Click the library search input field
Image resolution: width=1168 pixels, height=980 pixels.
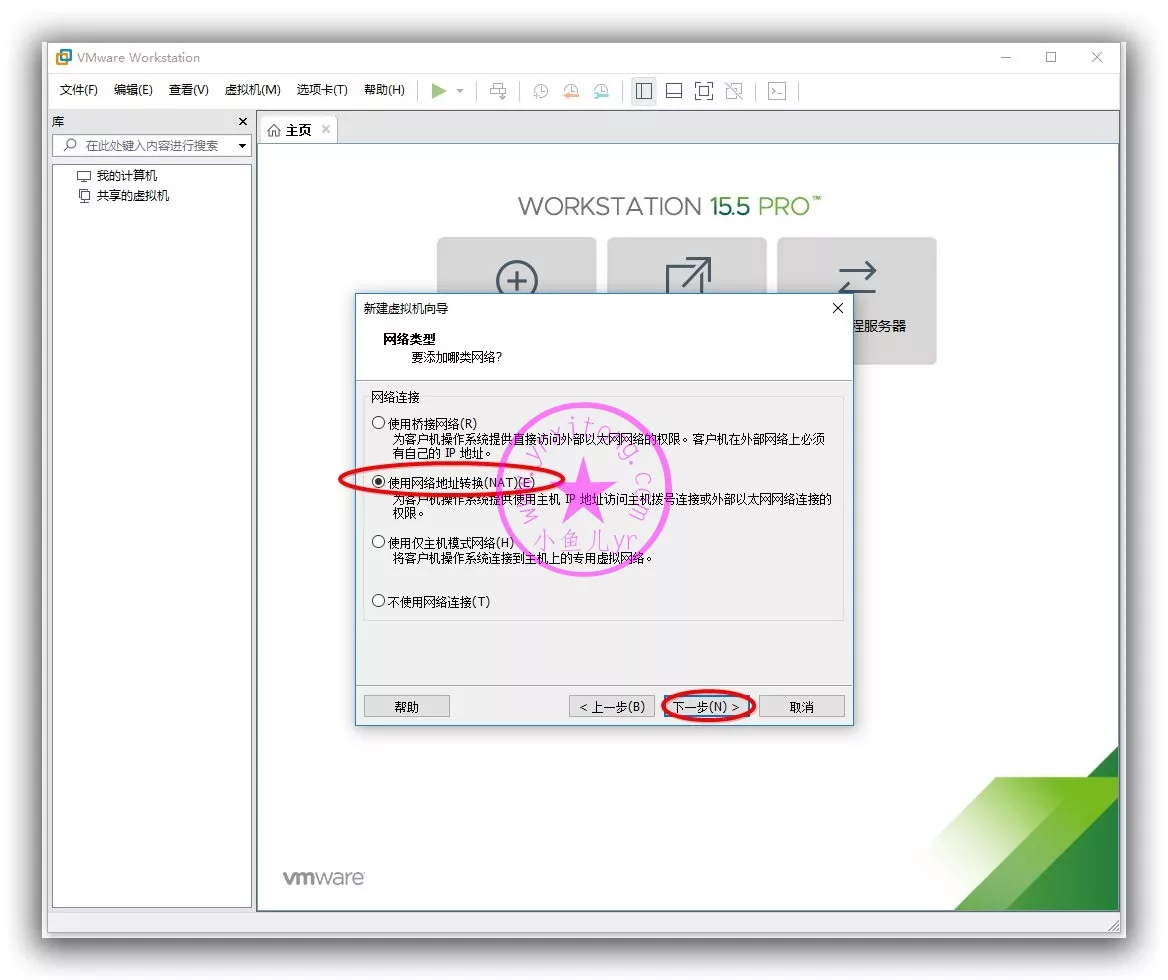(150, 146)
